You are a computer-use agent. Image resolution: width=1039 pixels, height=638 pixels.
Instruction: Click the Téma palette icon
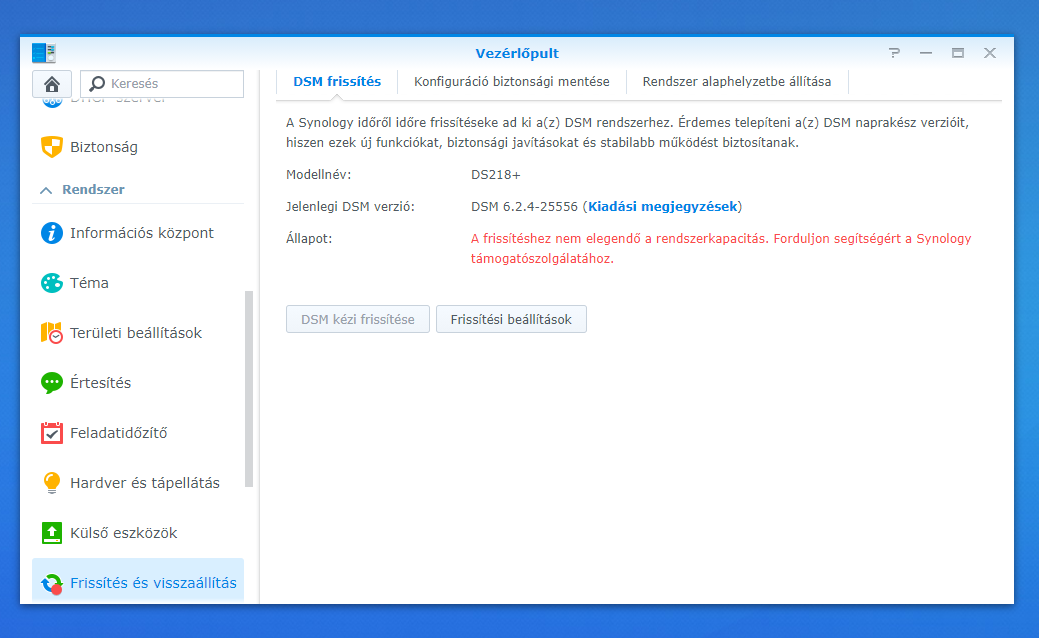52,283
